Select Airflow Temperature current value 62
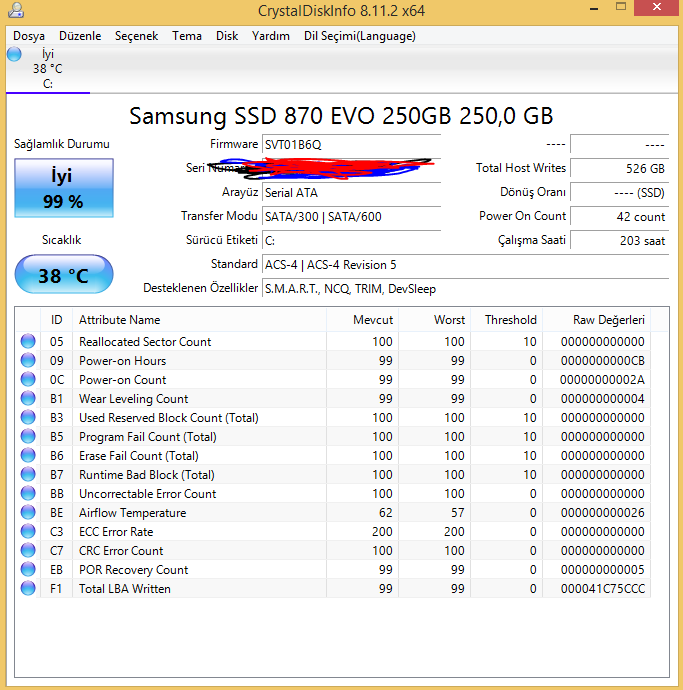 386,513
